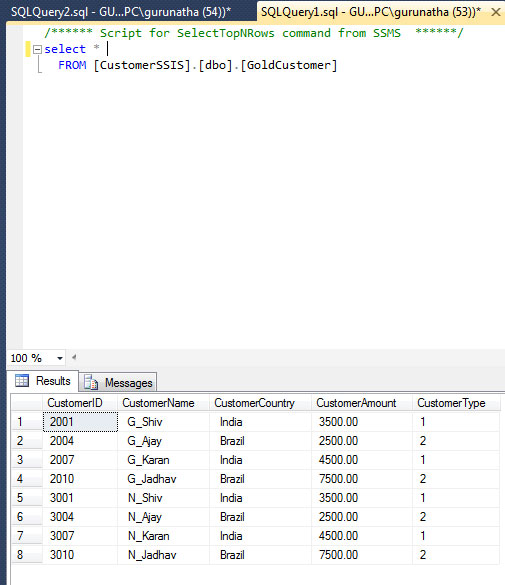Close the SQLQuery1.sql tab
505x585 pixels.
[496, 12]
